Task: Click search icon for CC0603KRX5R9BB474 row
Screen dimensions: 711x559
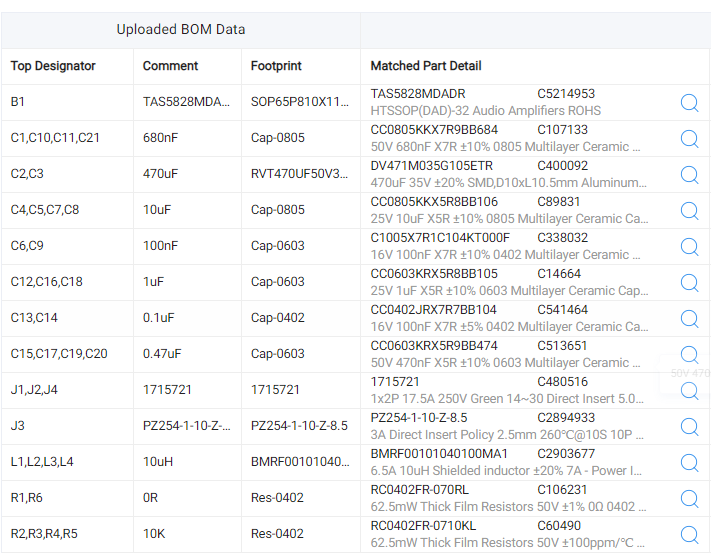Action: coord(689,355)
